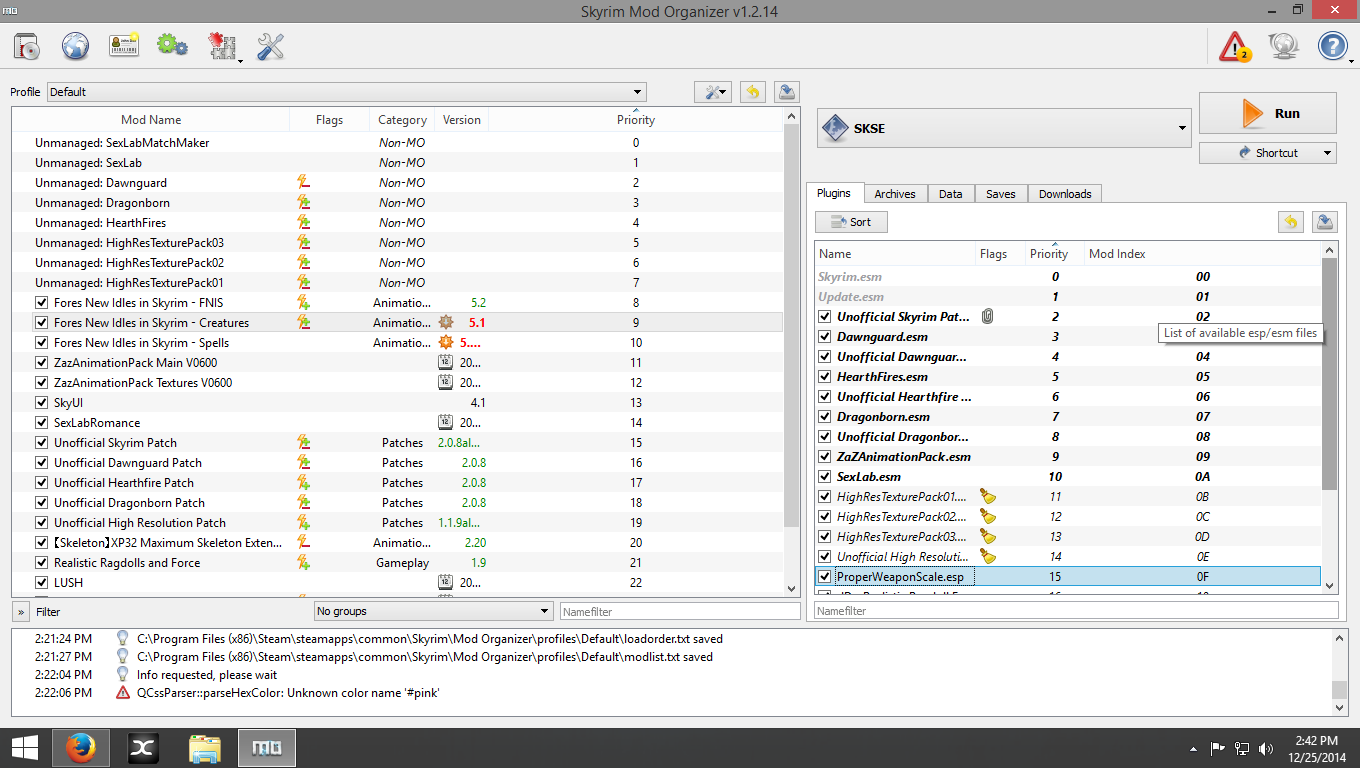Open the wrench options dropdown beside Profile
This screenshot has width=1360, height=768.
click(713, 92)
